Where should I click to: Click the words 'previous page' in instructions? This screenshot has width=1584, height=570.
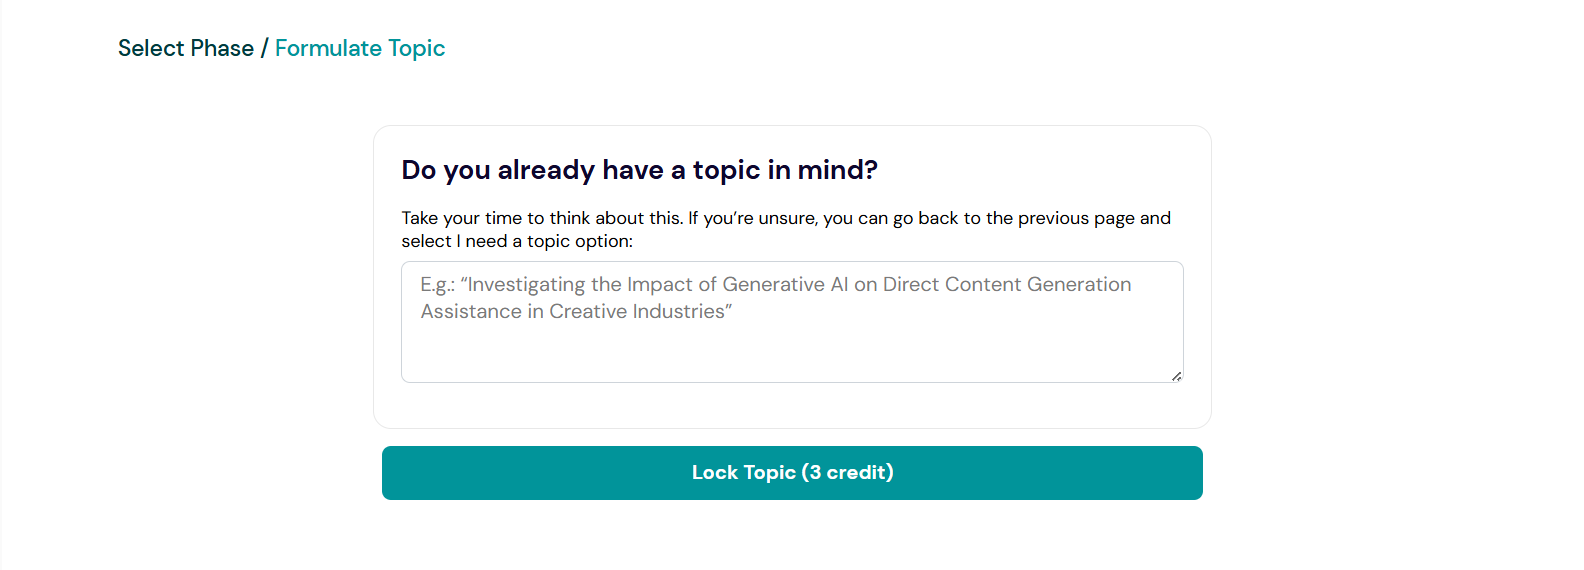1076,218
